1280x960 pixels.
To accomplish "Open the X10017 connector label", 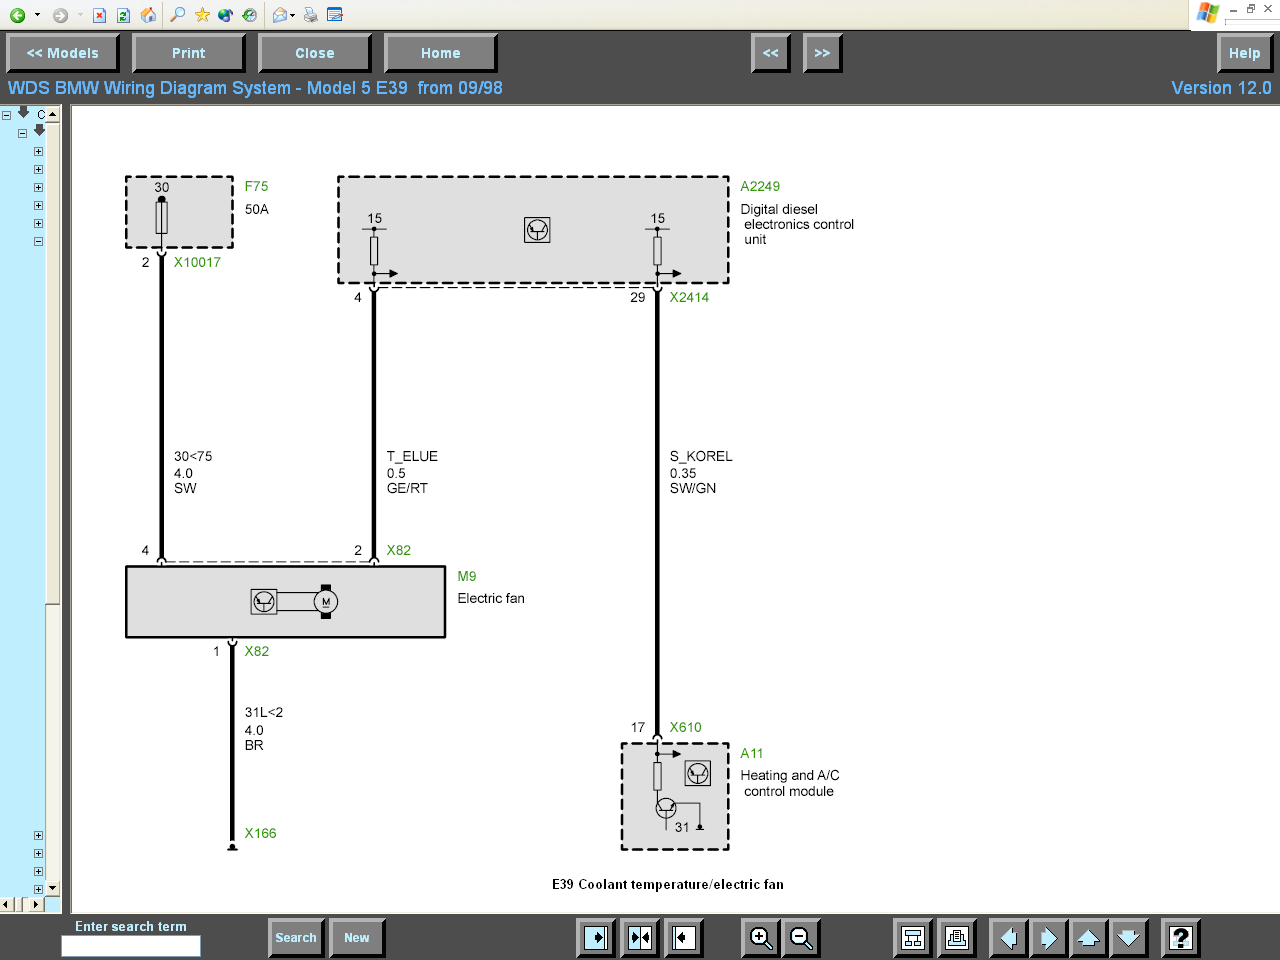I will 197,262.
